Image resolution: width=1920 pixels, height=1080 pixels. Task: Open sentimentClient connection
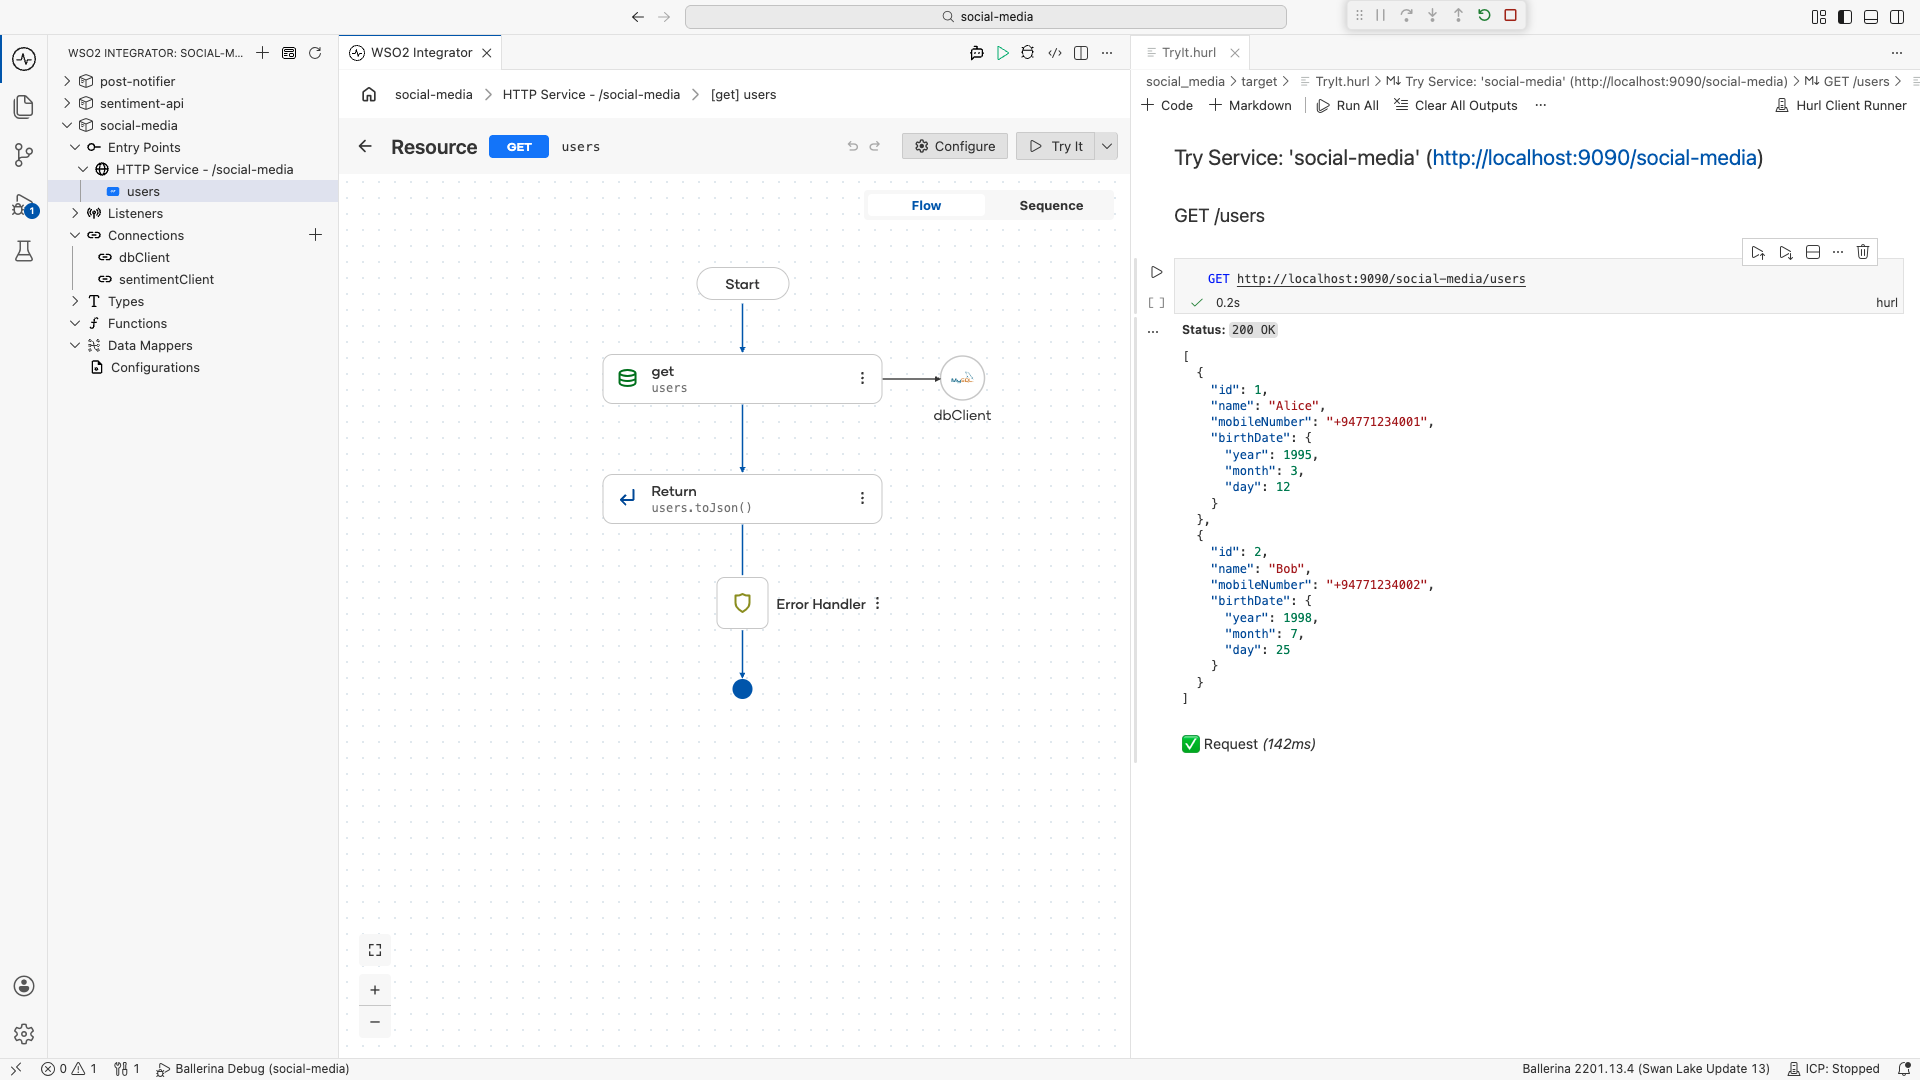[166, 279]
